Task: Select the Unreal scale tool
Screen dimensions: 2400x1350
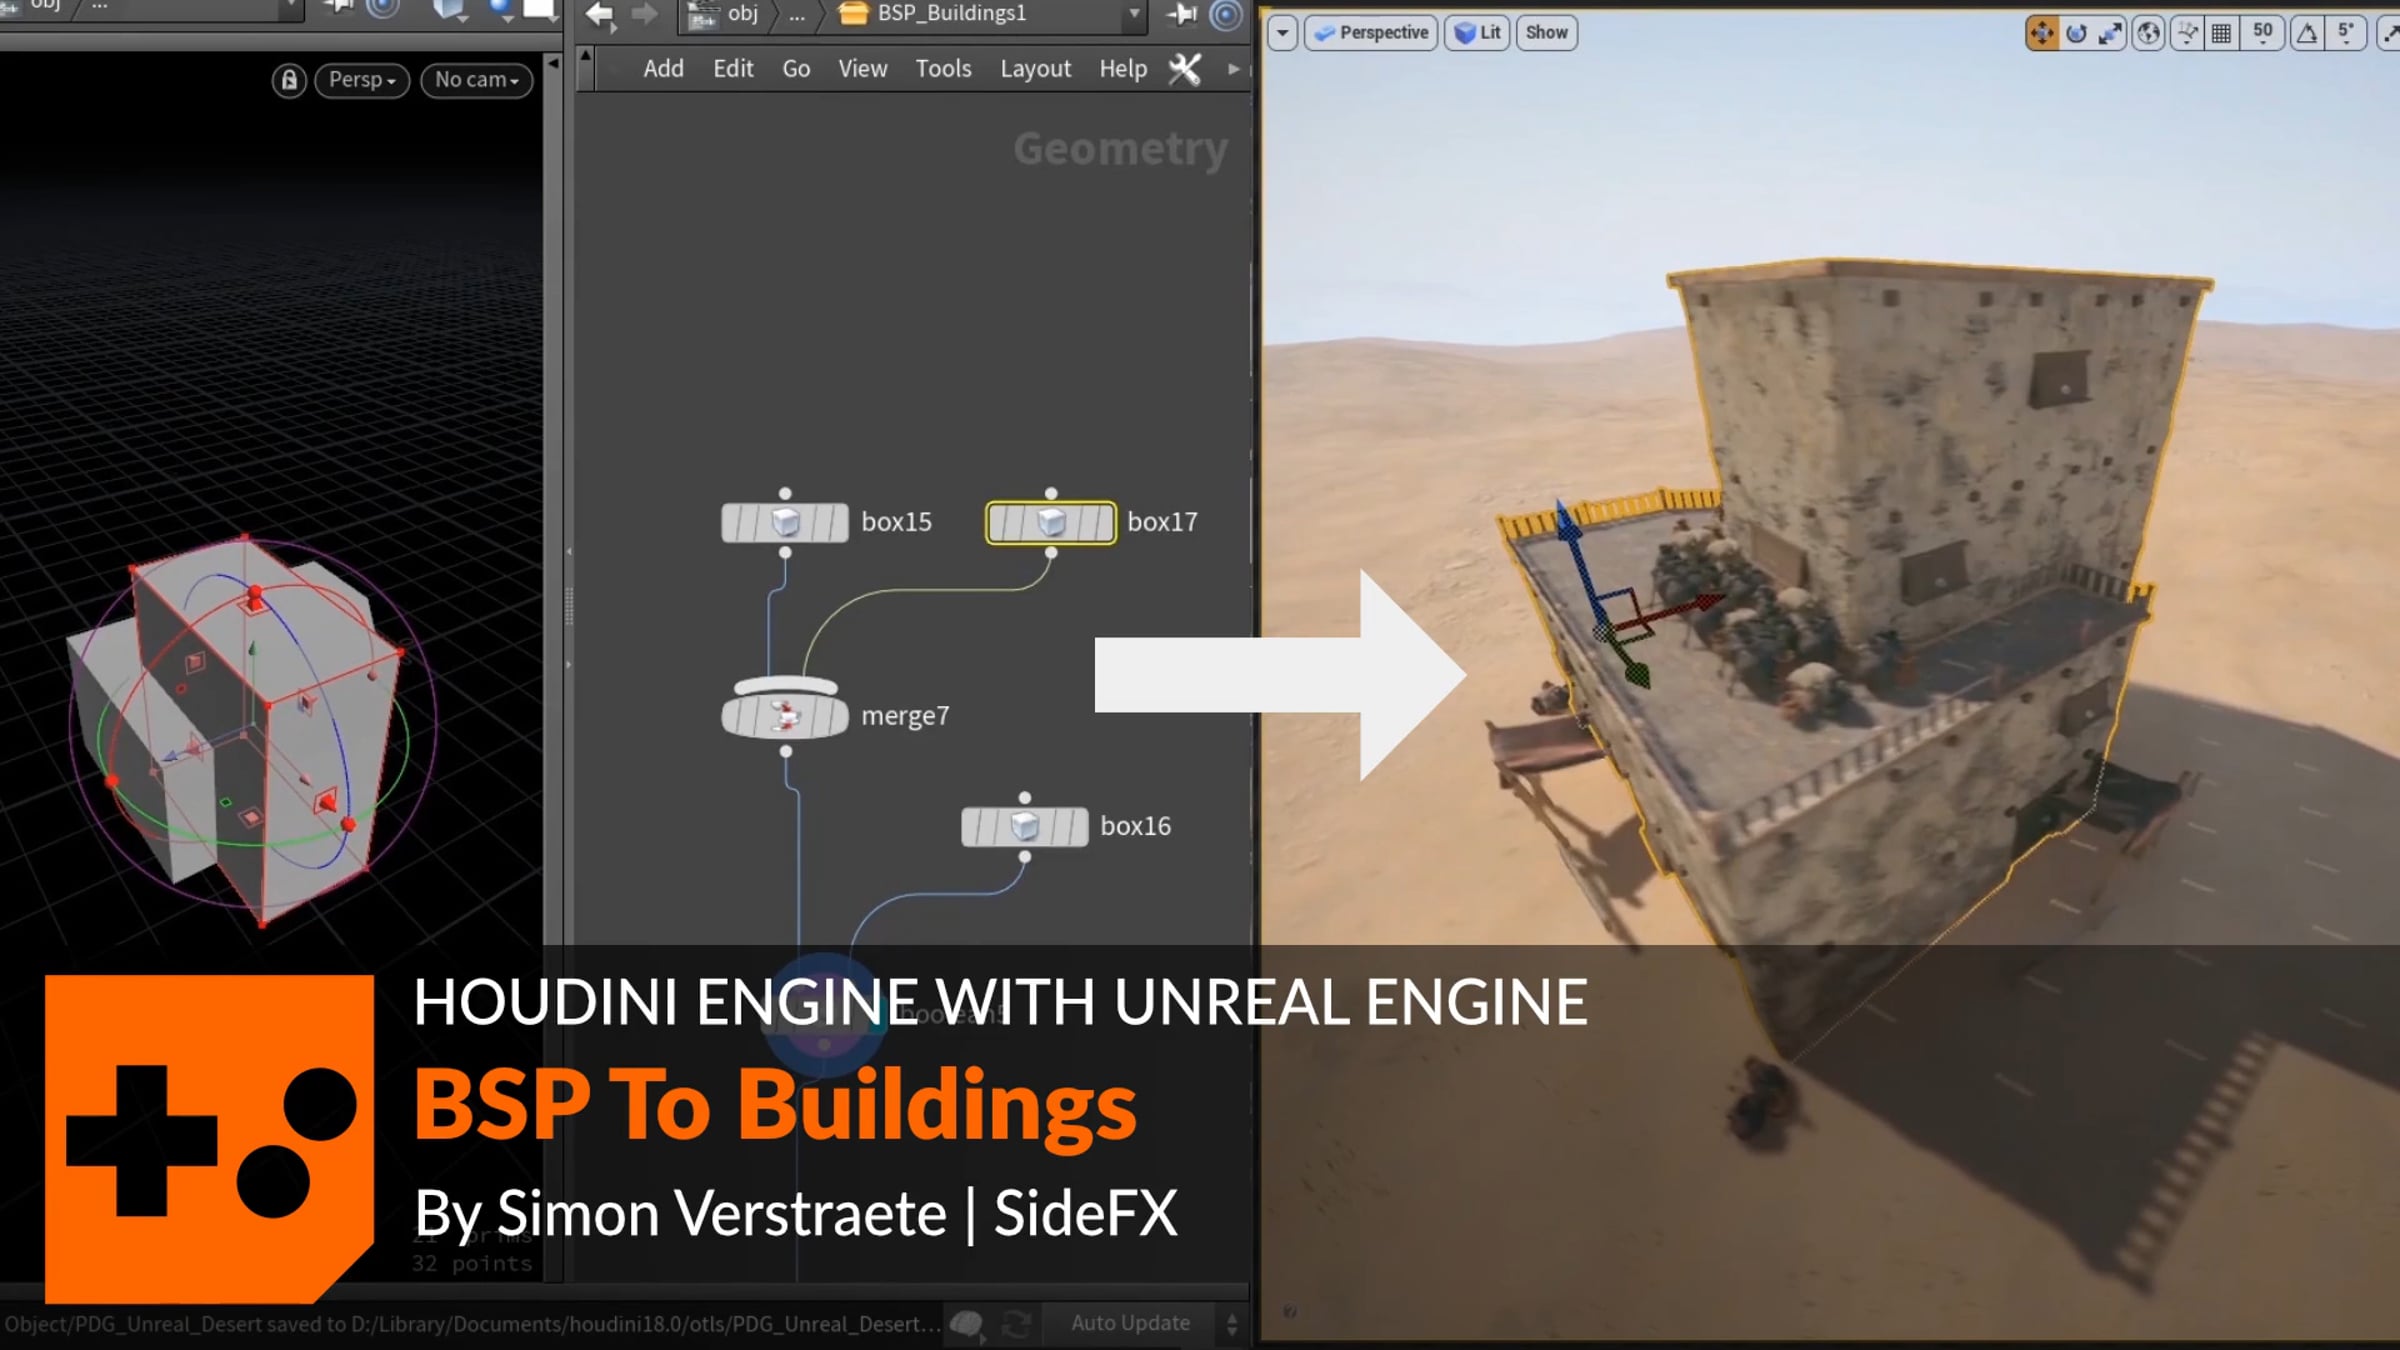Action: pos(2109,33)
